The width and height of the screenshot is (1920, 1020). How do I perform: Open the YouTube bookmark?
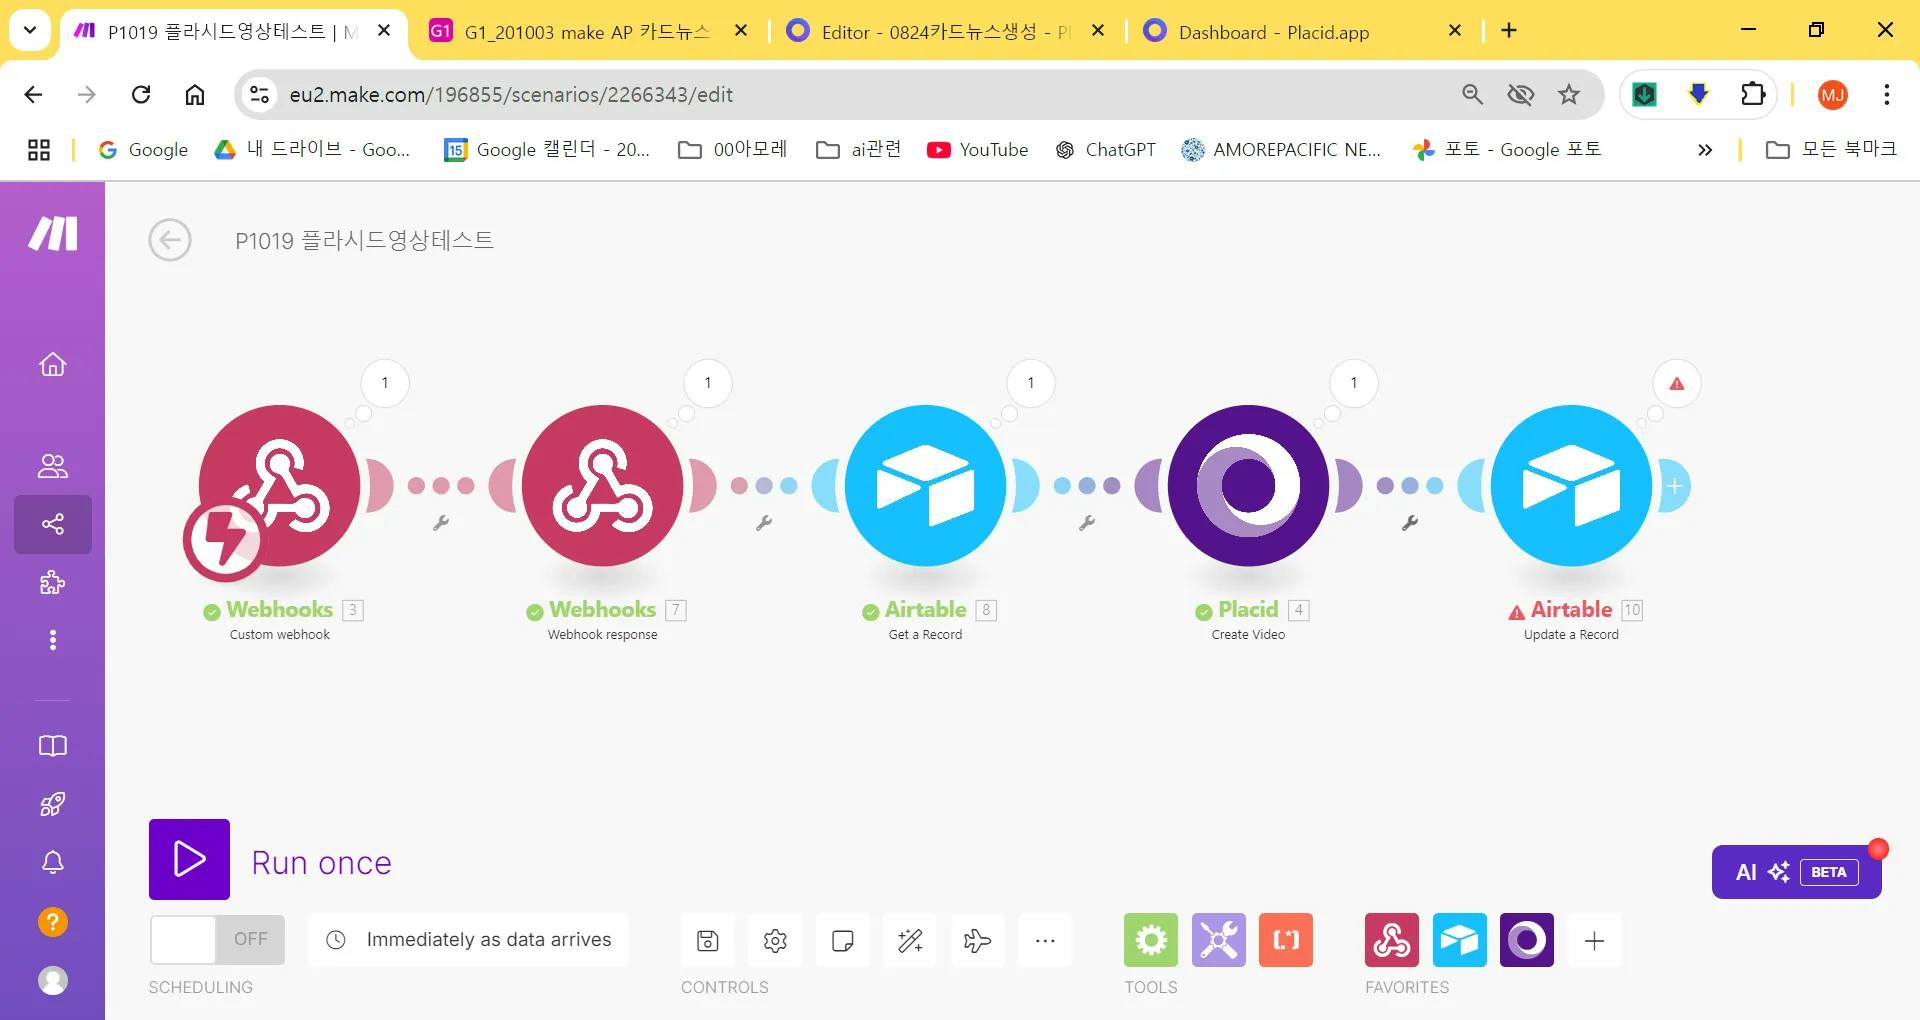pyautogui.click(x=978, y=150)
